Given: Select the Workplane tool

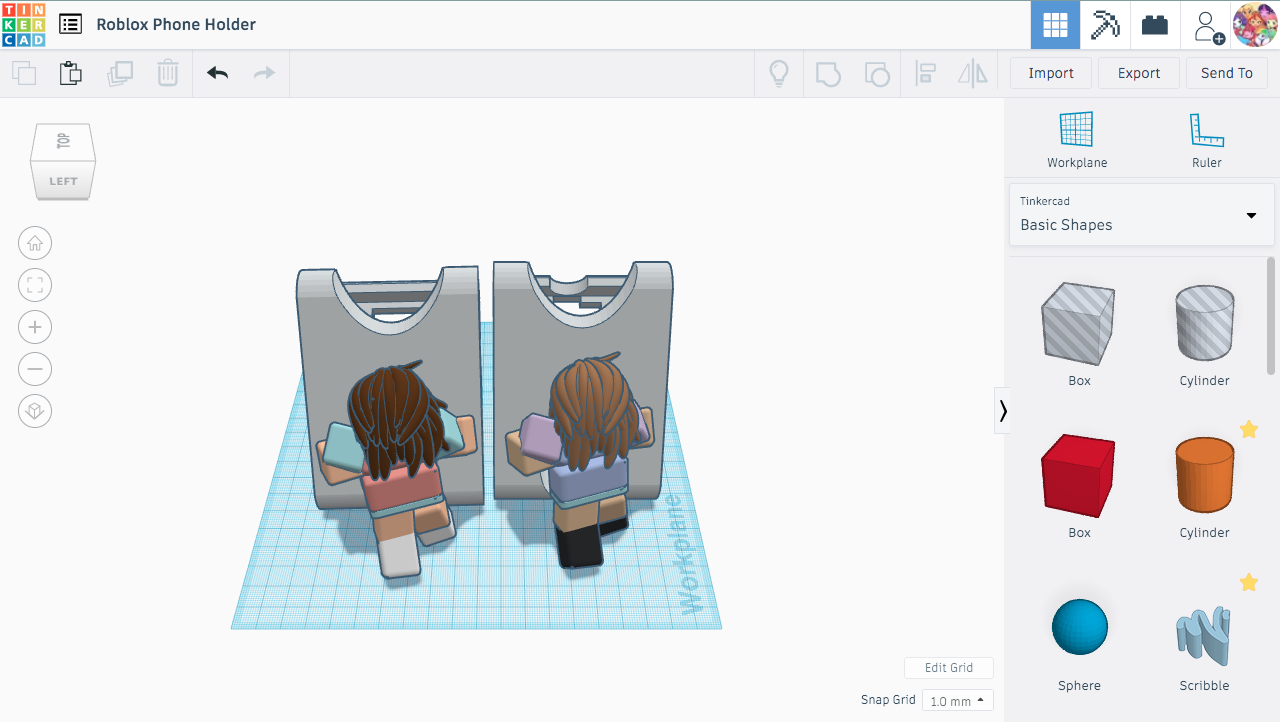Looking at the screenshot, I should pos(1077,140).
